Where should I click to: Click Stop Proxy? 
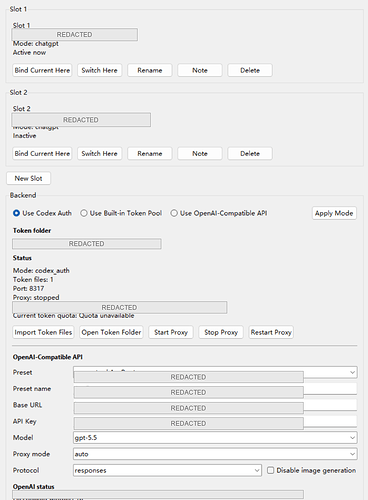[x=221, y=332]
